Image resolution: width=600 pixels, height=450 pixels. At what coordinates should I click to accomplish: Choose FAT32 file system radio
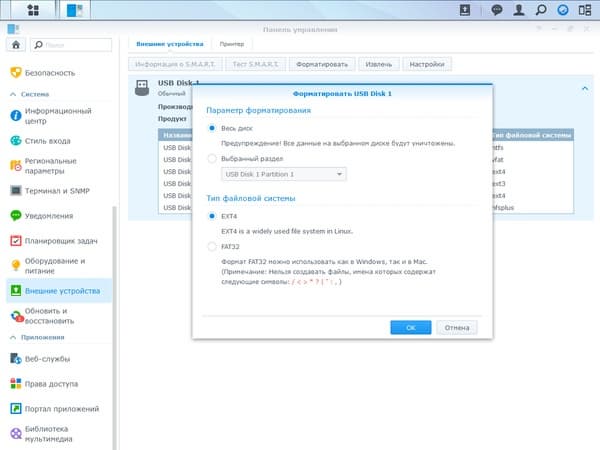(212, 246)
